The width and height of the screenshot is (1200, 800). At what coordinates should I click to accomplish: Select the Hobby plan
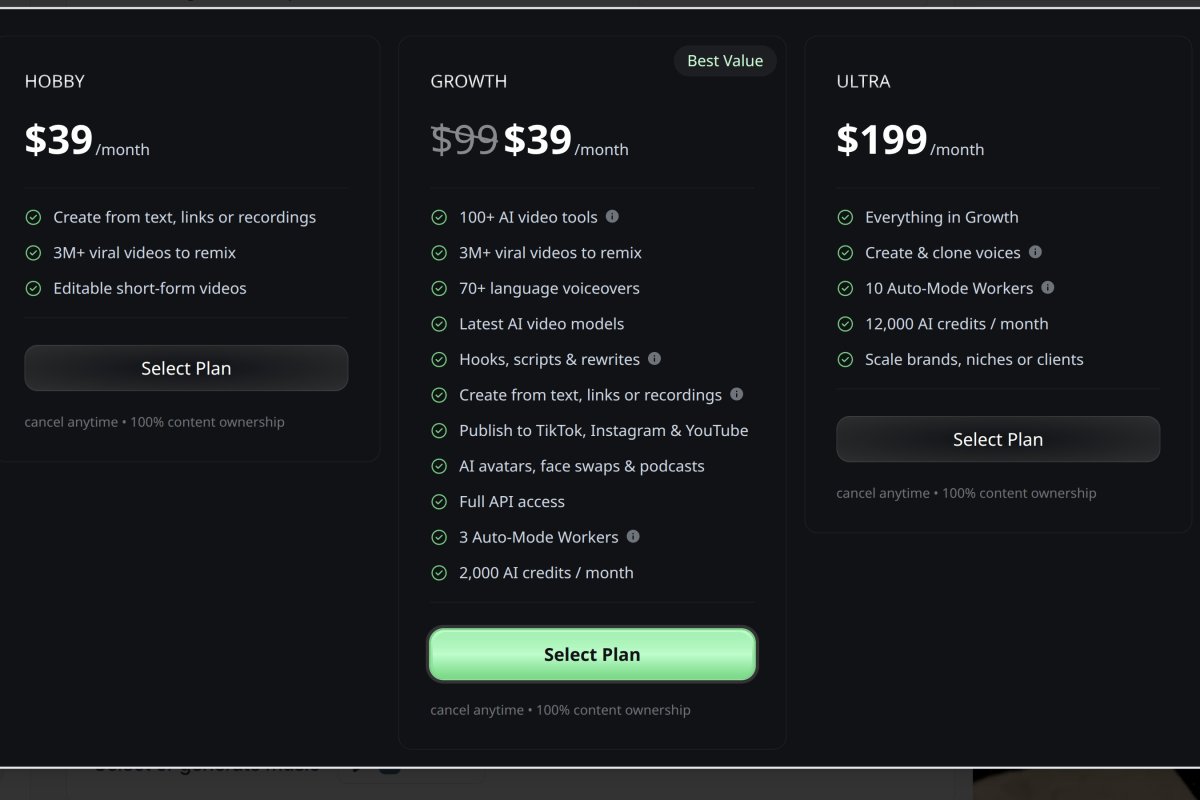pyautogui.click(x=186, y=368)
